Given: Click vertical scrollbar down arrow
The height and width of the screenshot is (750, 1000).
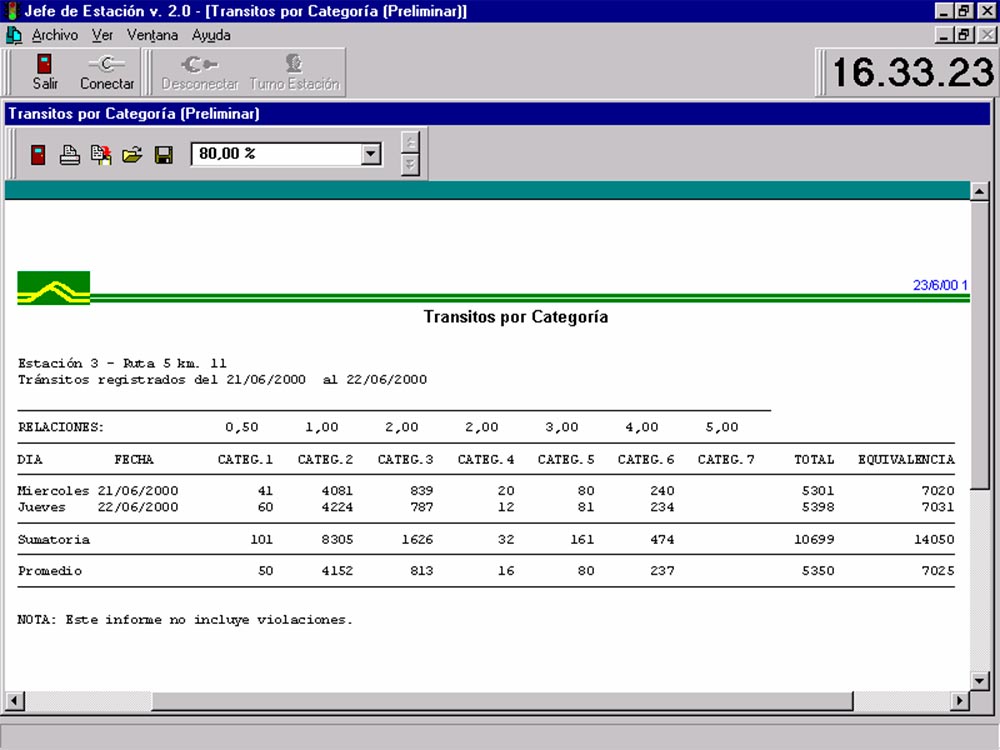Looking at the screenshot, I should pos(980,681).
